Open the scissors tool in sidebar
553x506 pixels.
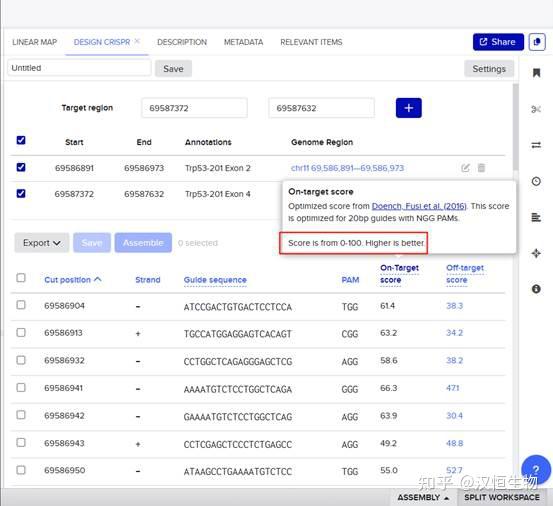coord(536,109)
